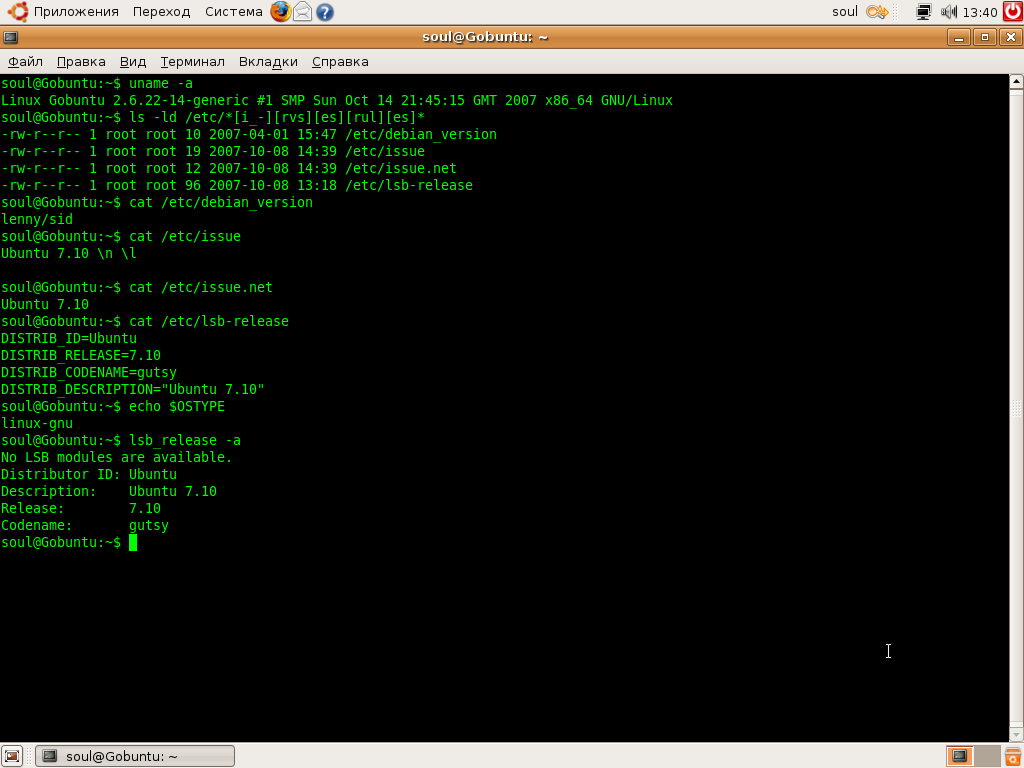The image size is (1024, 768).
Task: Click the 'Codename: gutsy' output line
Action: tap(85, 525)
